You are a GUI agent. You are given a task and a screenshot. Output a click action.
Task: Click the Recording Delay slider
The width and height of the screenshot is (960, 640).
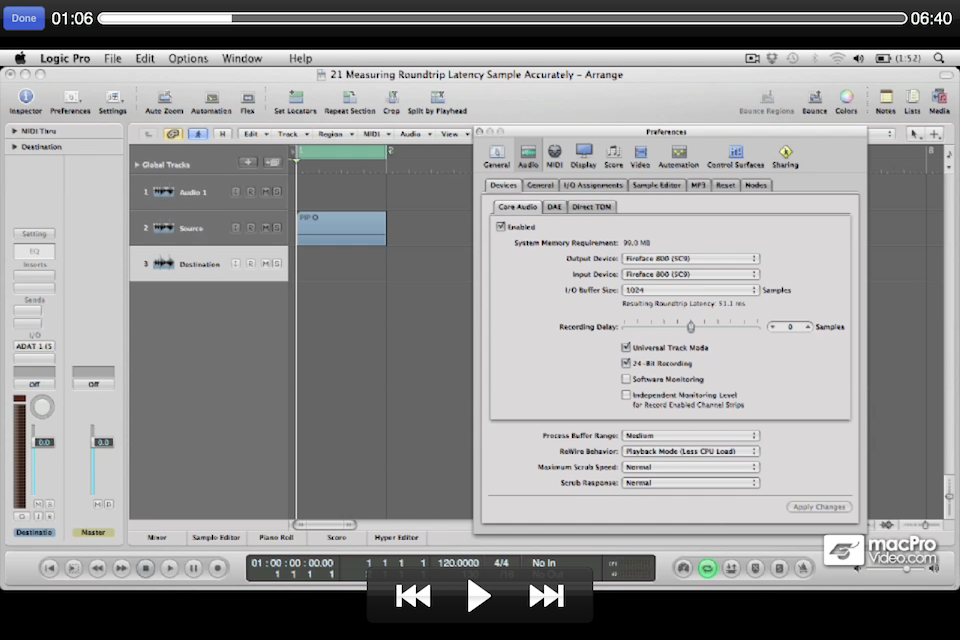691,326
